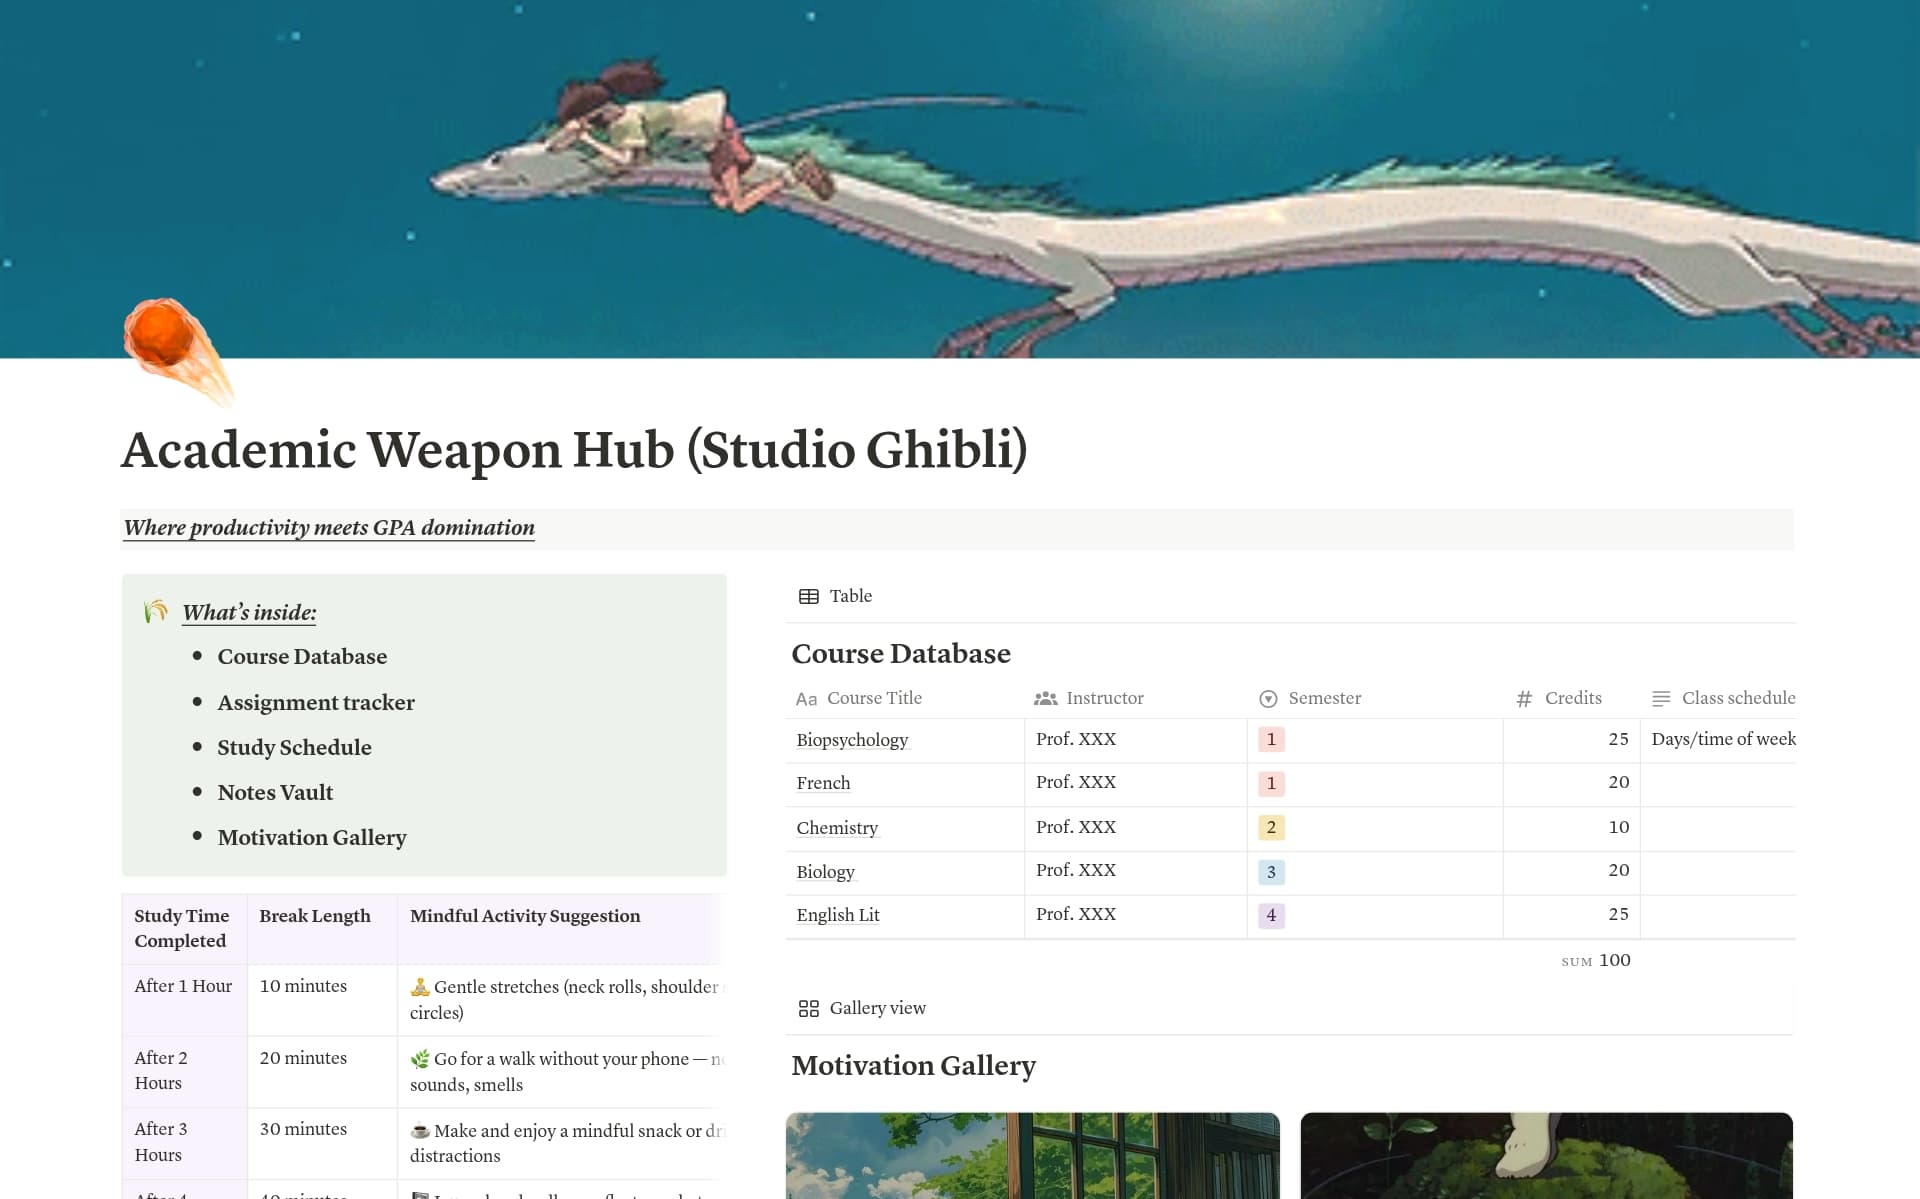Click the text icon on Class schedule column
This screenshot has height=1199, width=1920.
(1662, 698)
